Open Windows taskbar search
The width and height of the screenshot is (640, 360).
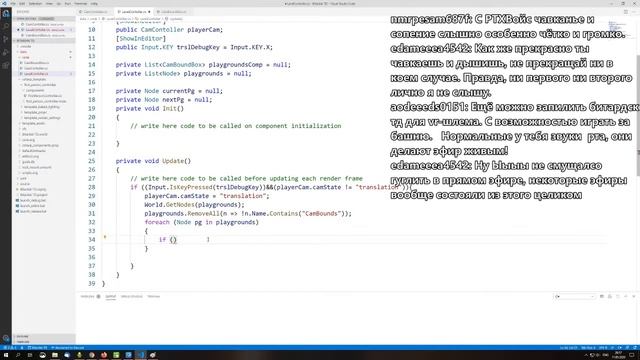tap(18, 355)
